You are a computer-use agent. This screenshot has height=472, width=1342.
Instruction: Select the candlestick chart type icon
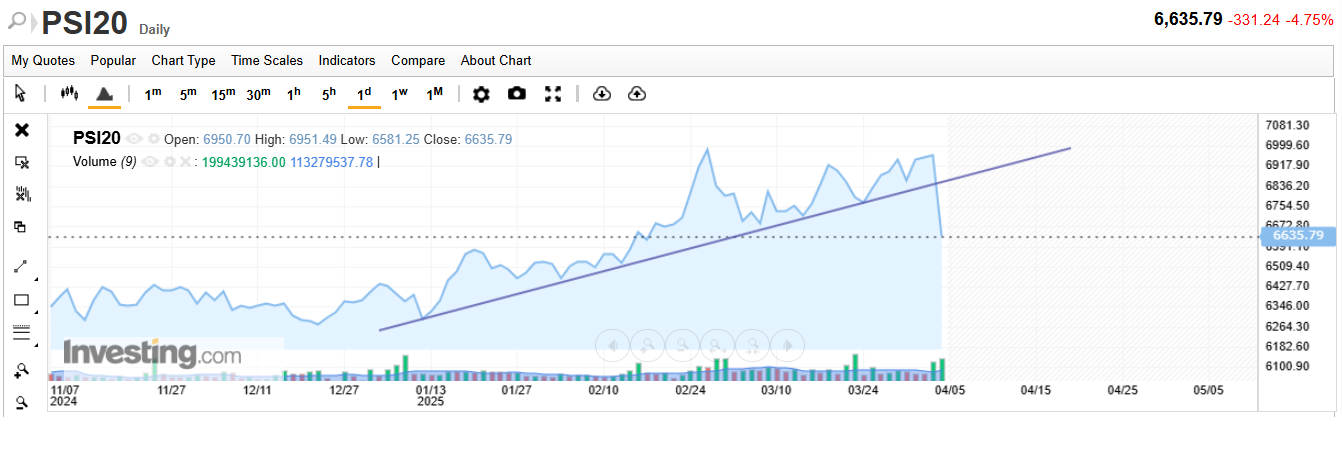coord(69,93)
